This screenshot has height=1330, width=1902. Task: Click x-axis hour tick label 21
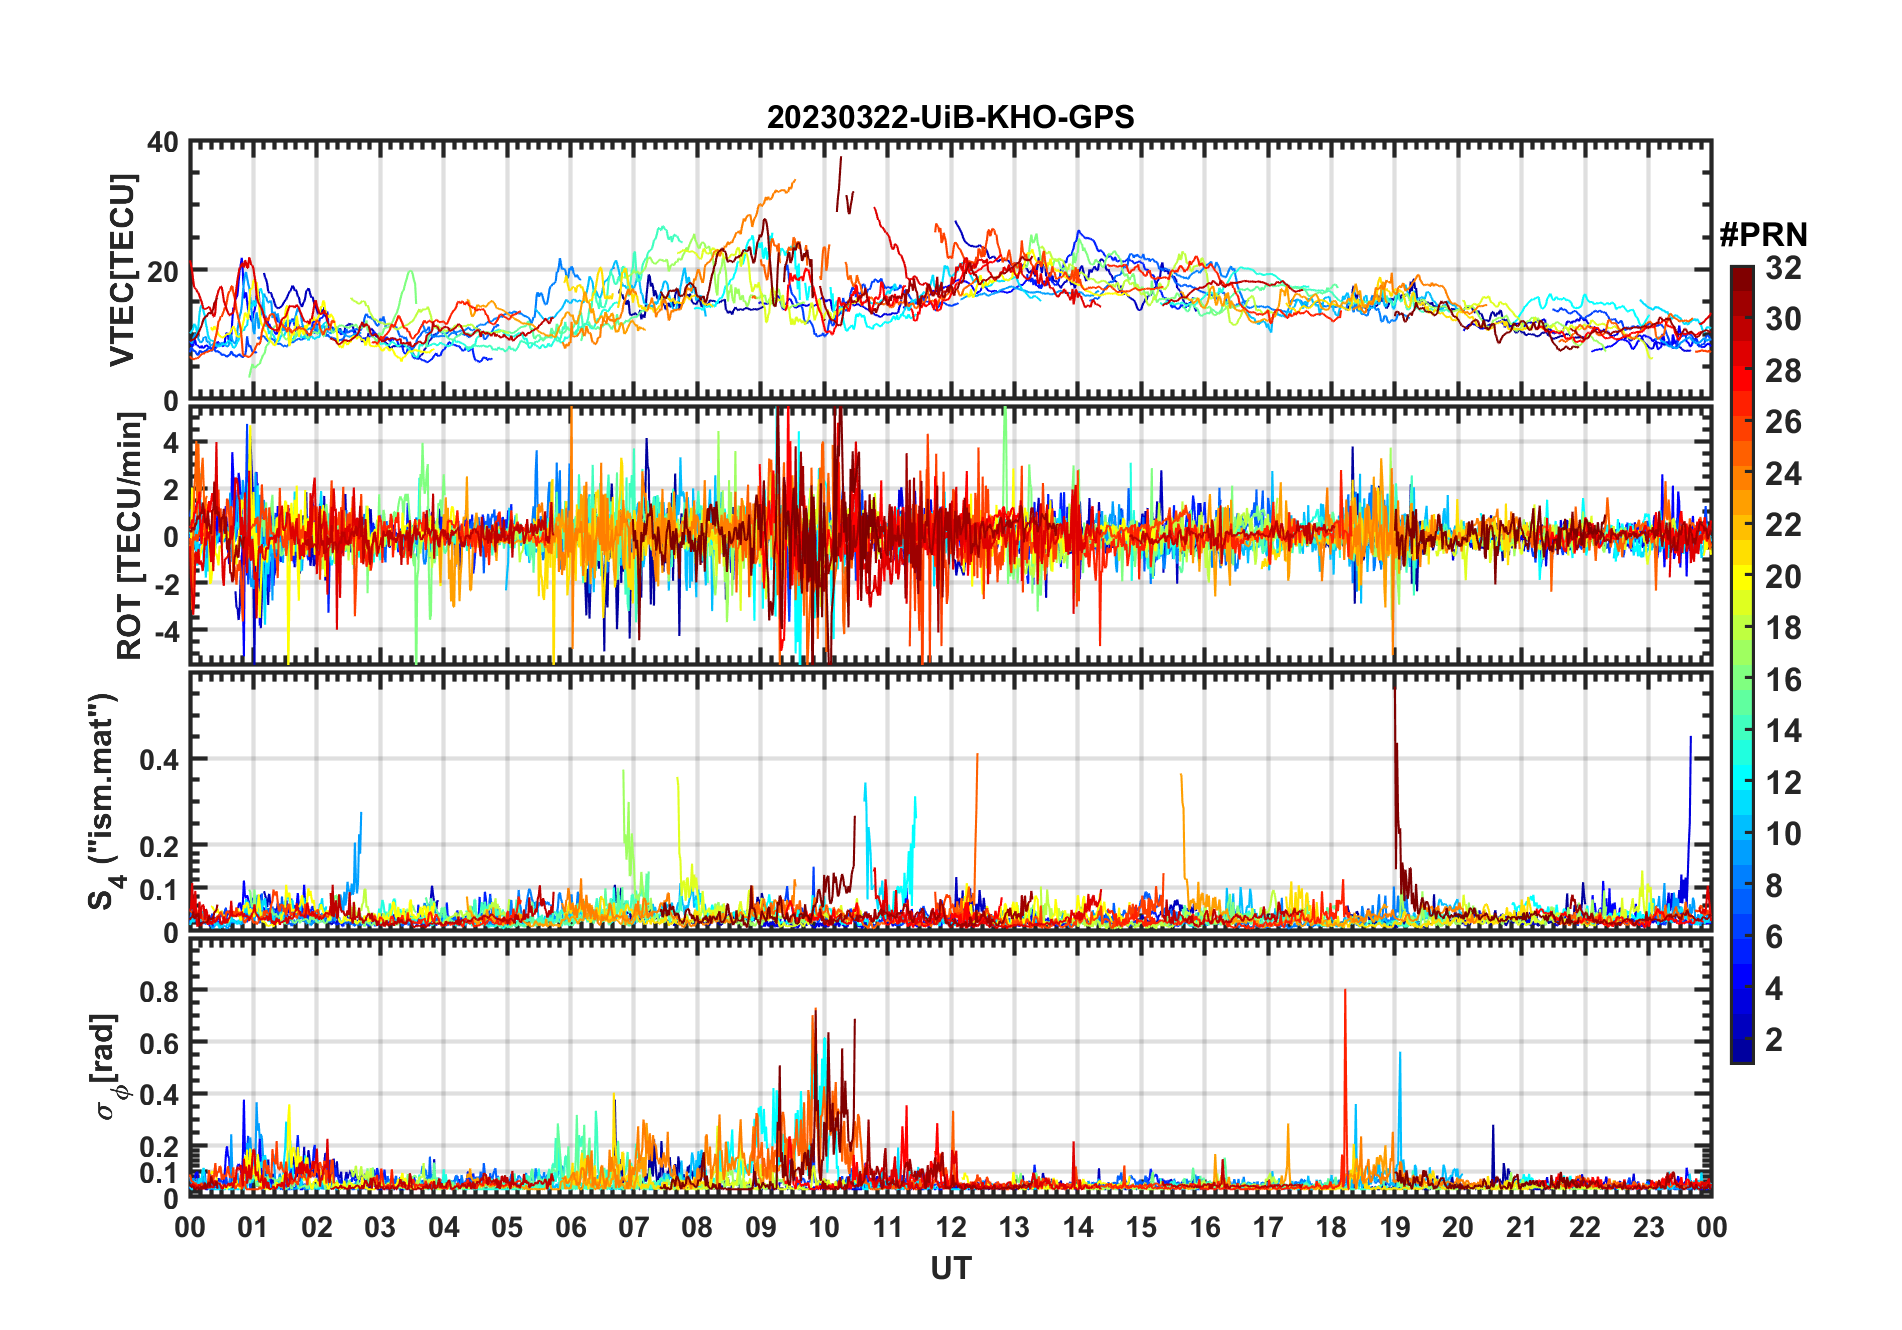pos(1522,1227)
